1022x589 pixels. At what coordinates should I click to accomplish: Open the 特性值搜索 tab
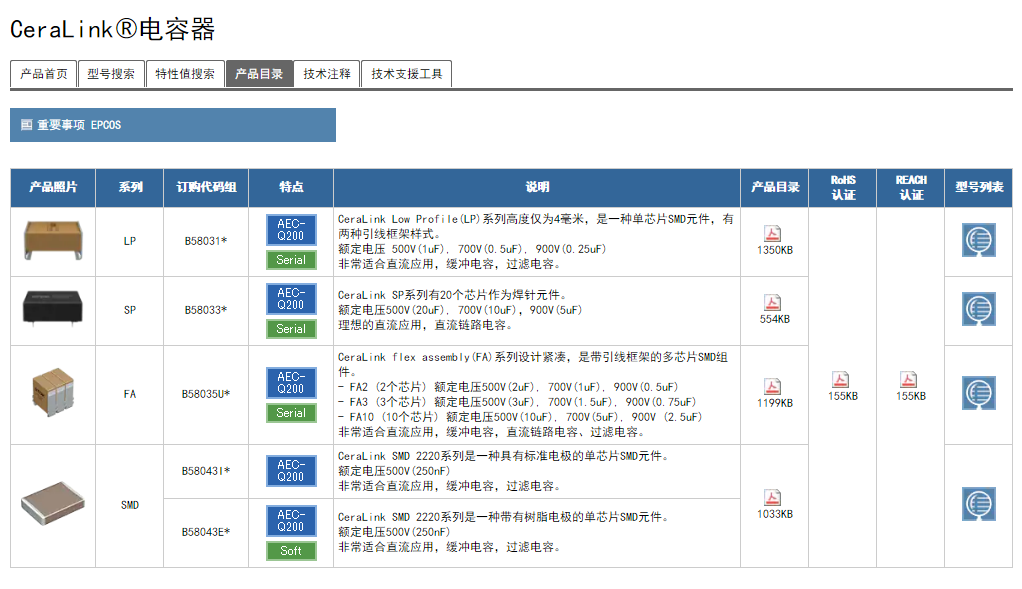coord(185,74)
